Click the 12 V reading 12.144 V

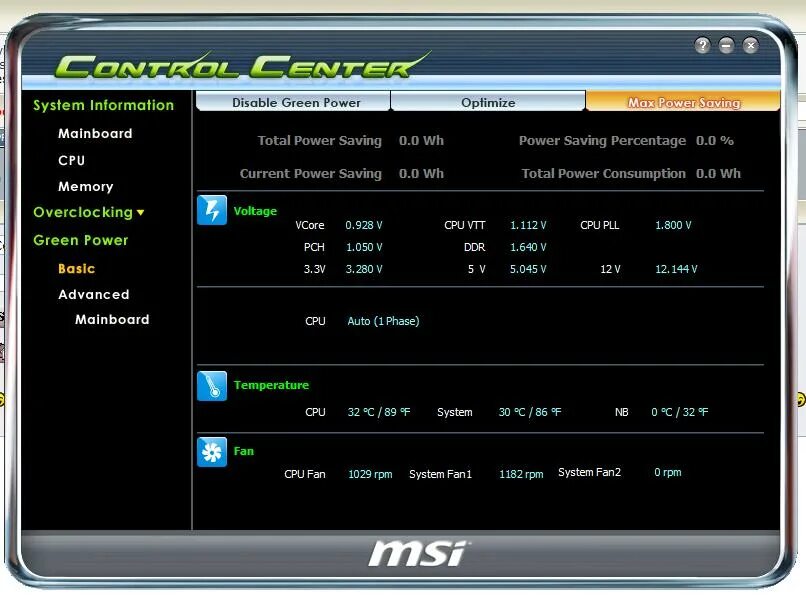676,269
